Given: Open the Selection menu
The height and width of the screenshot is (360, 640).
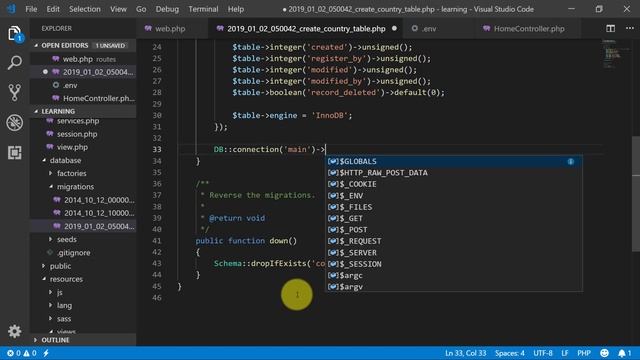Looking at the screenshot, I should coord(84,9).
